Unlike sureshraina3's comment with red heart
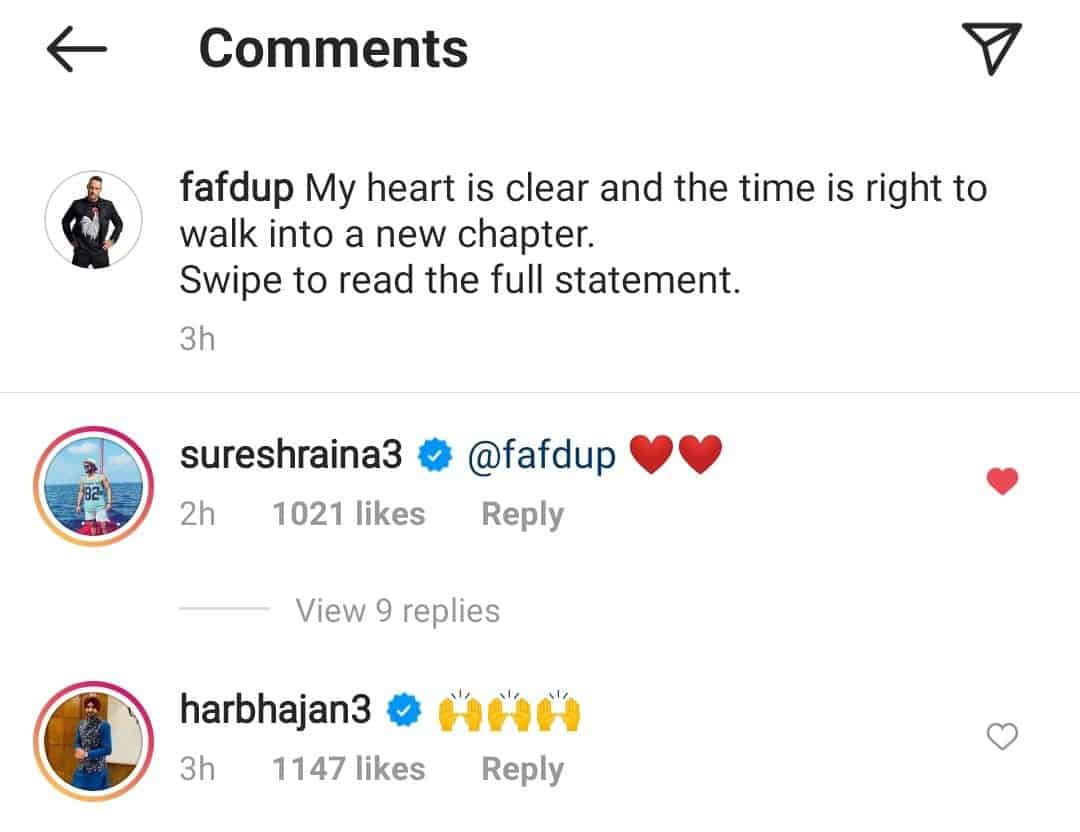Image resolution: width=1080 pixels, height=832 pixels. click(1001, 483)
